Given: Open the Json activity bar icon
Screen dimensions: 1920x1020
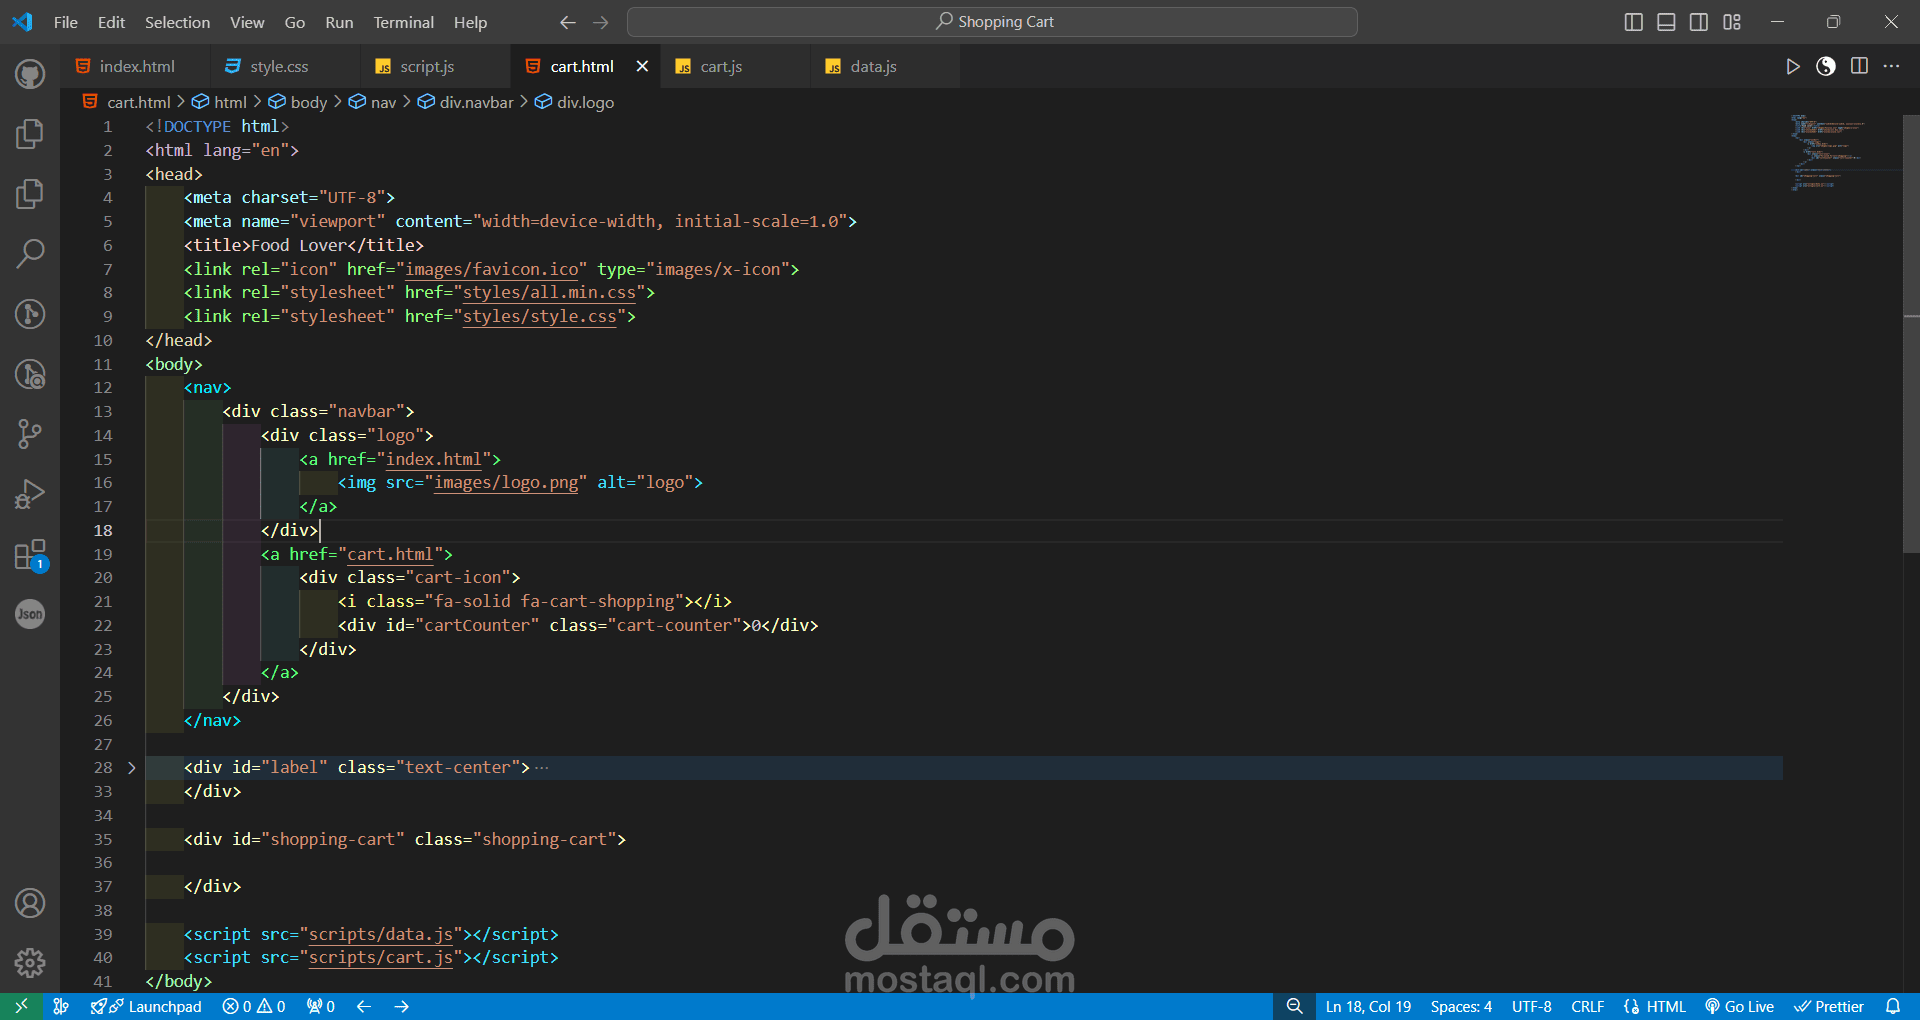Looking at the screenshot, I should click(30, 614).
